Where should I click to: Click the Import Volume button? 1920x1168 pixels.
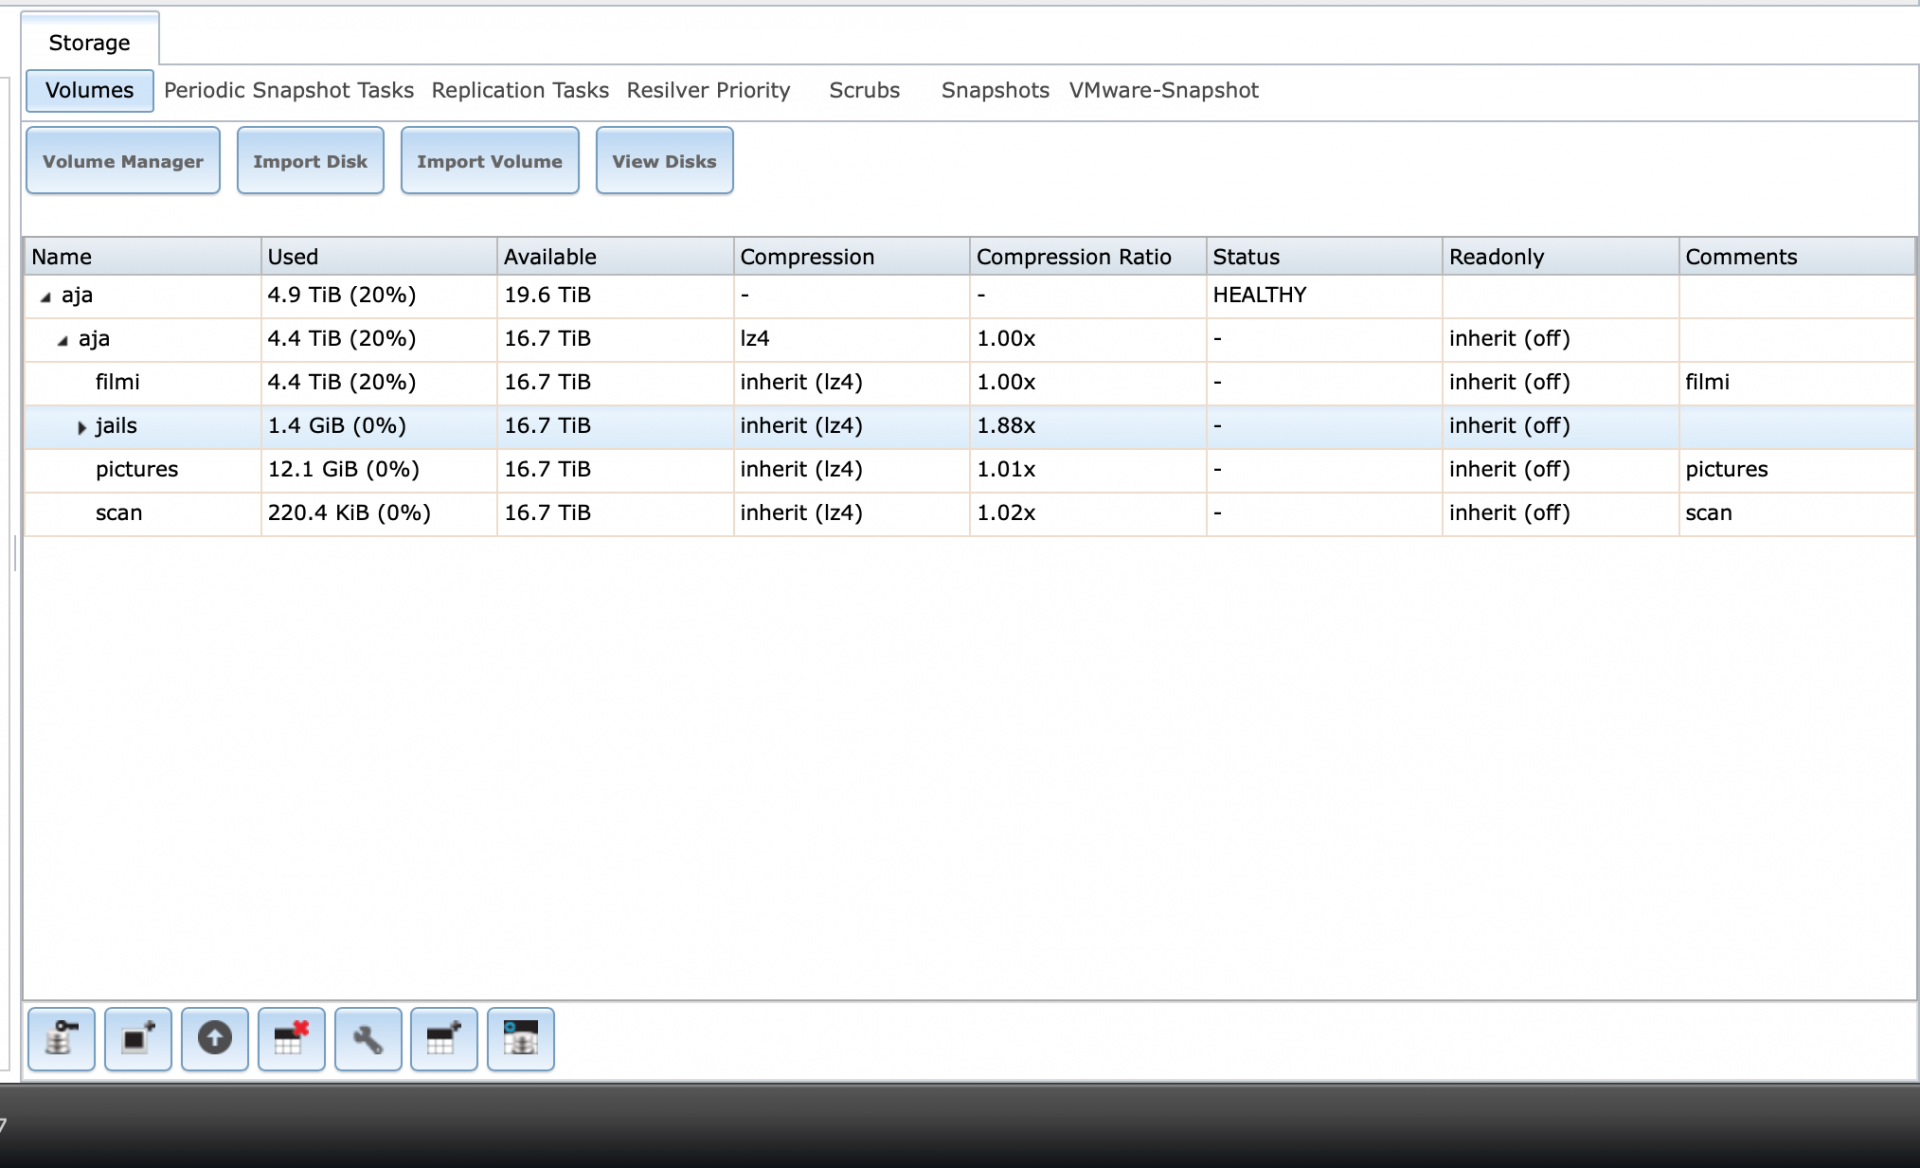click(489, 160)
